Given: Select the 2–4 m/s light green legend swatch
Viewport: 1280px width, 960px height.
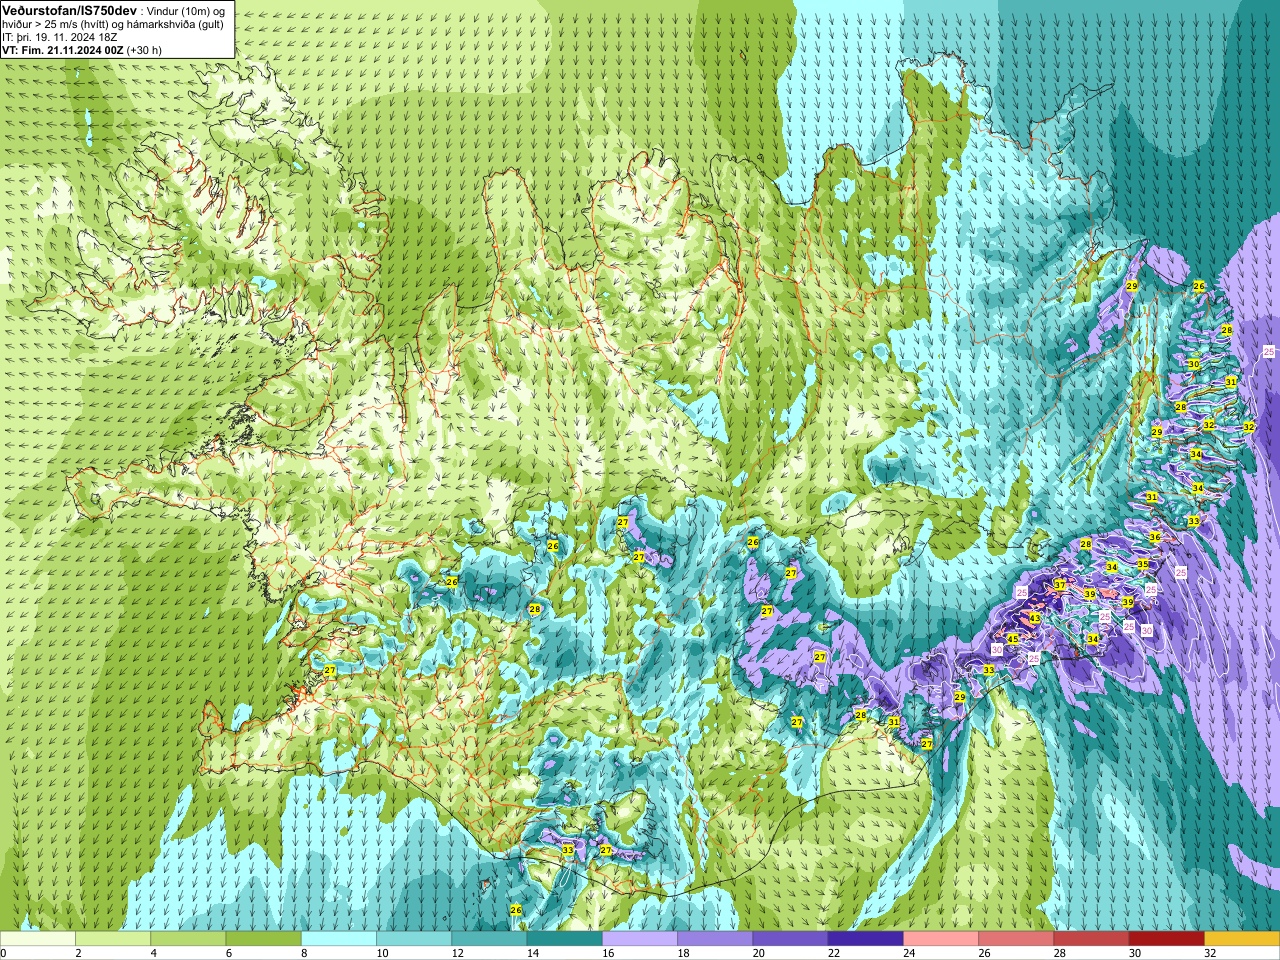Looking at the screenshot, I should tap(113, 939).
